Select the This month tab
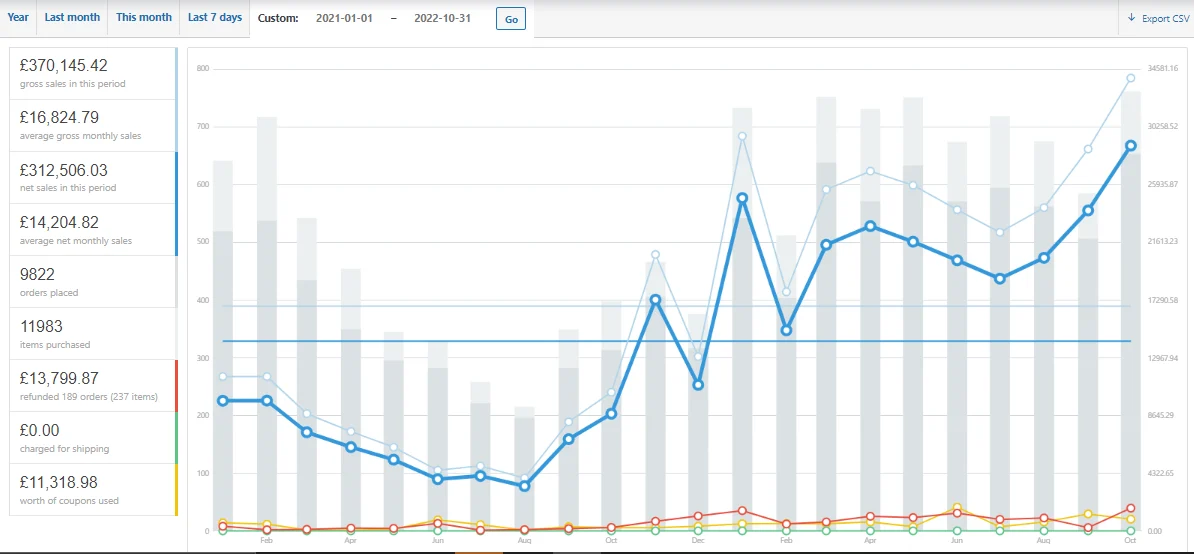Screen dimensions: 1194x554 [x=143, y=18]
